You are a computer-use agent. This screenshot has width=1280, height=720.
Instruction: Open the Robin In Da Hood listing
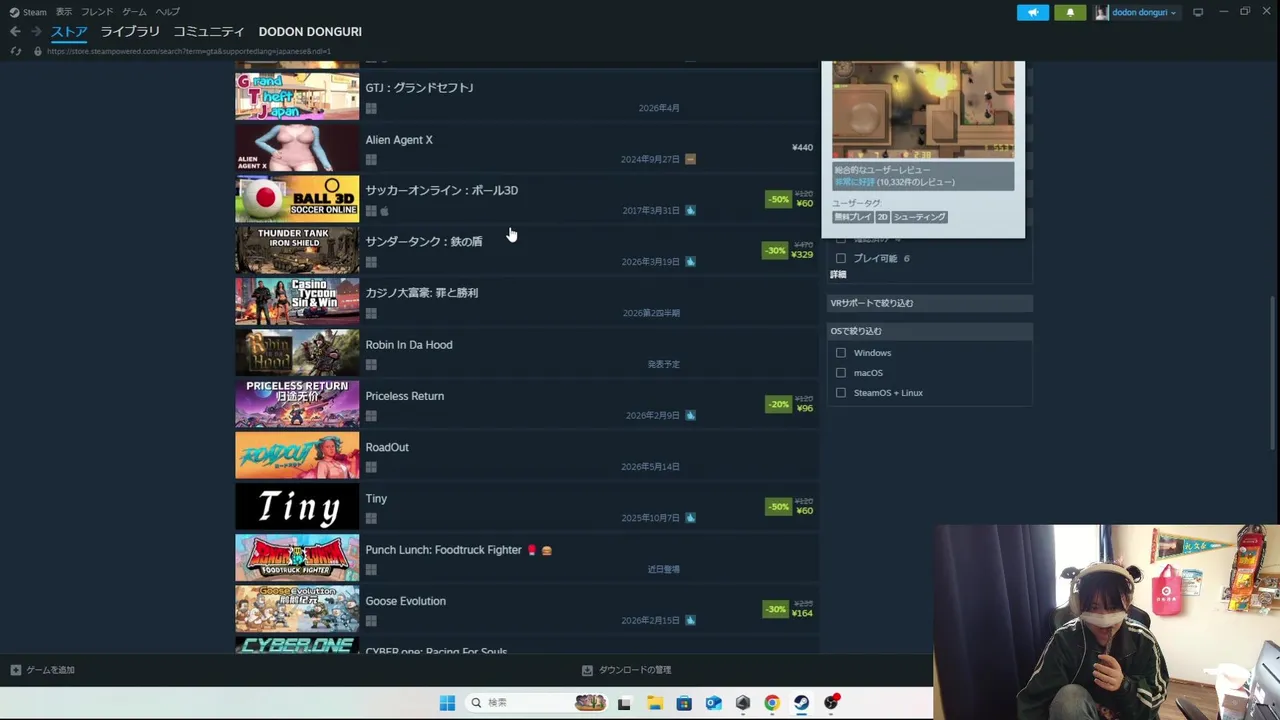coord(526,353)
